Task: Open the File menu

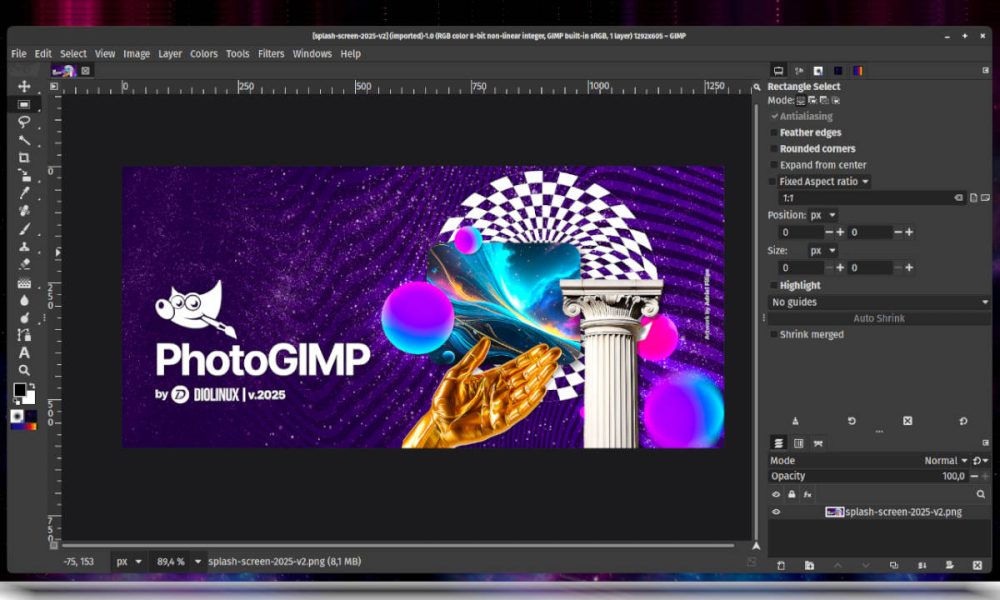Action: 18,54
